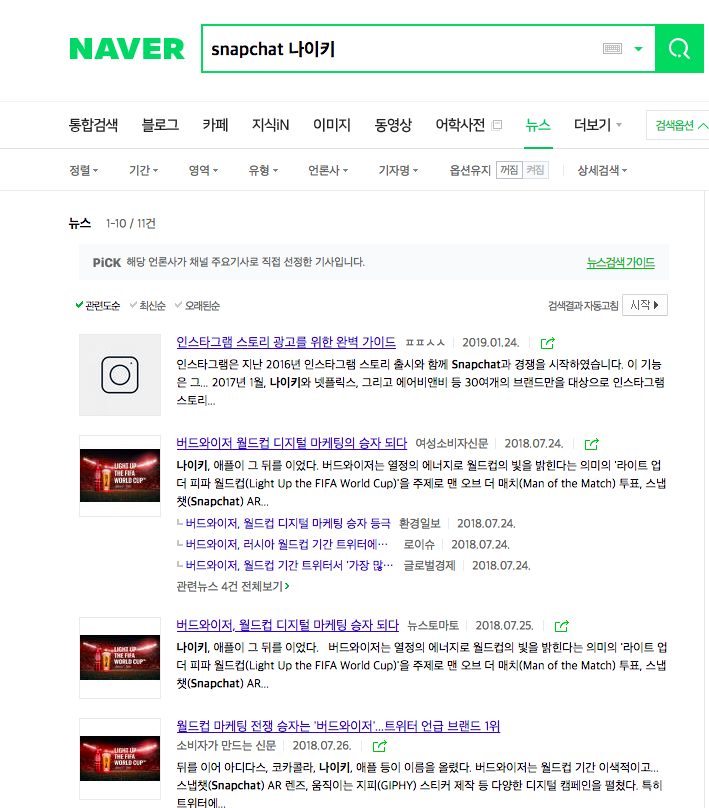Open the 정렬 dropdown

[x=84, y=170]
